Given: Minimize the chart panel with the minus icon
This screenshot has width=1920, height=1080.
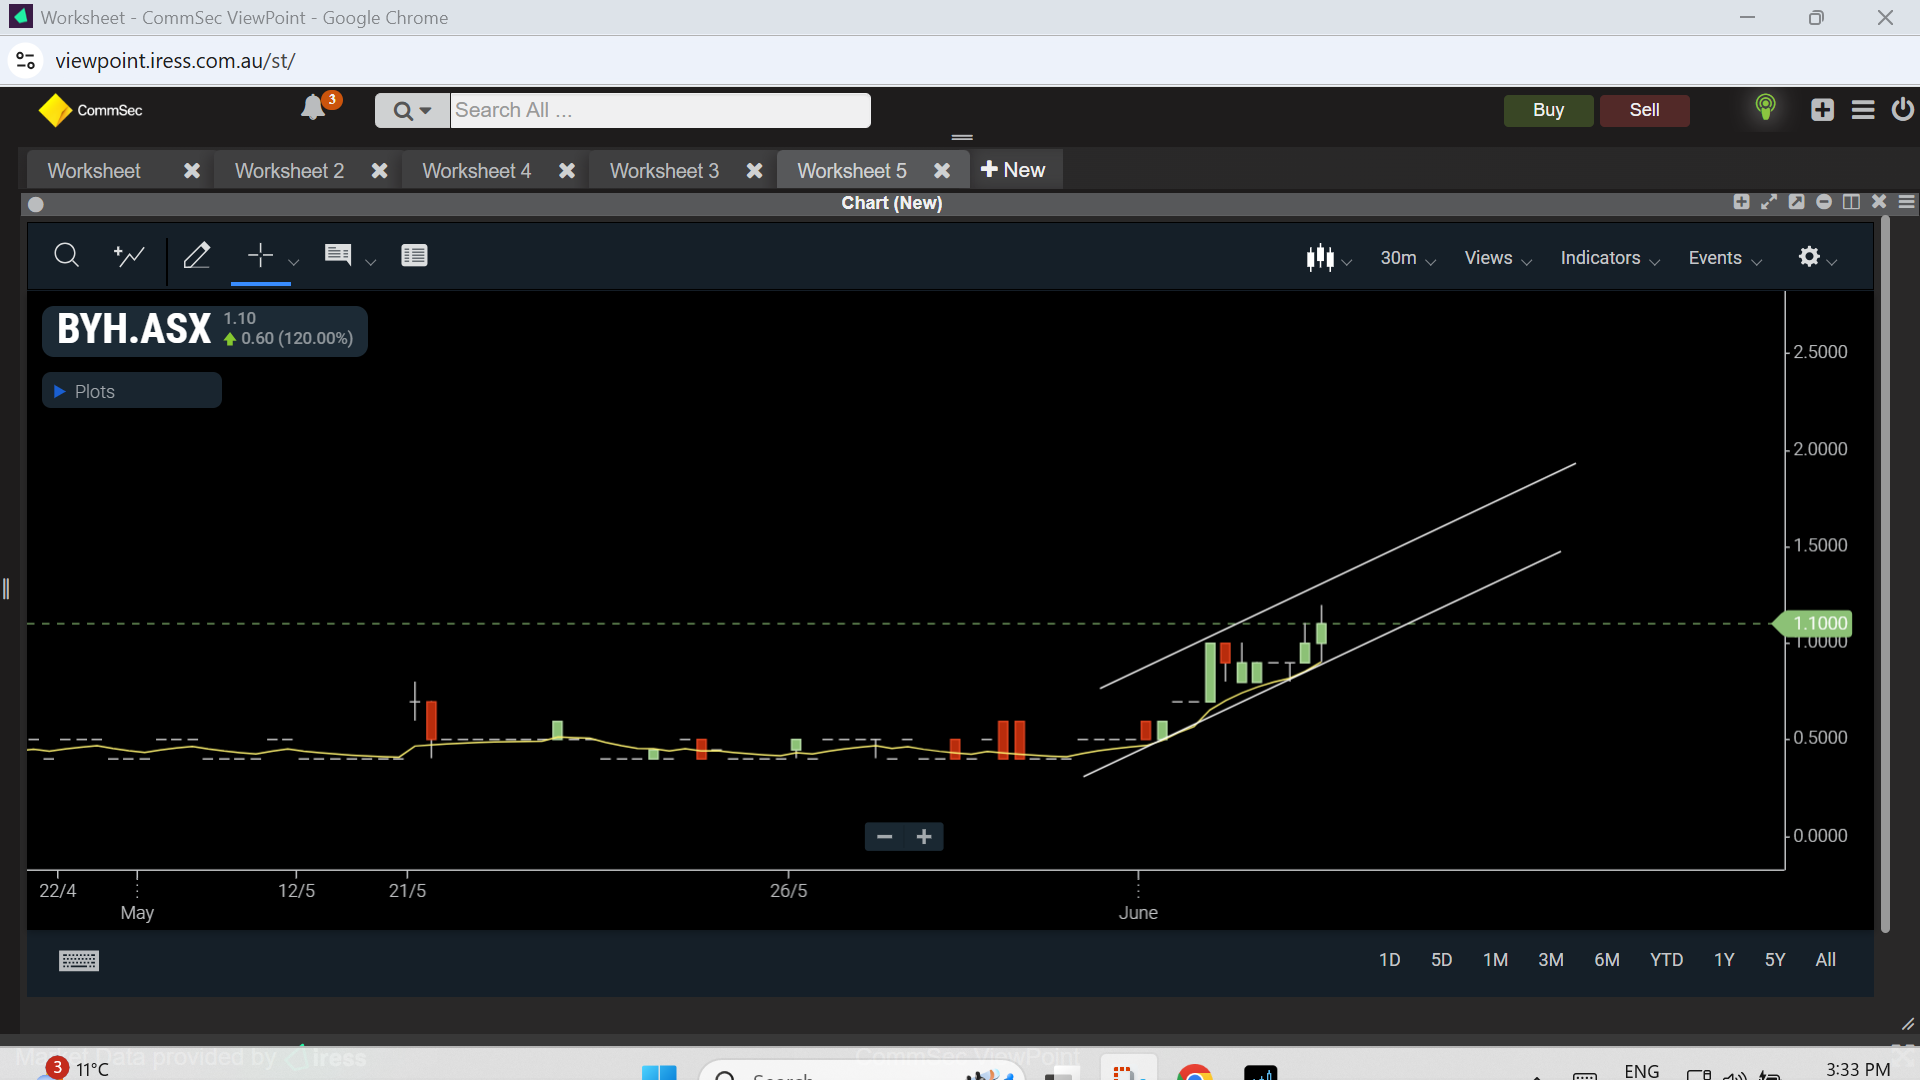Looking at the screenshot, I should [x=1824, y=202].
